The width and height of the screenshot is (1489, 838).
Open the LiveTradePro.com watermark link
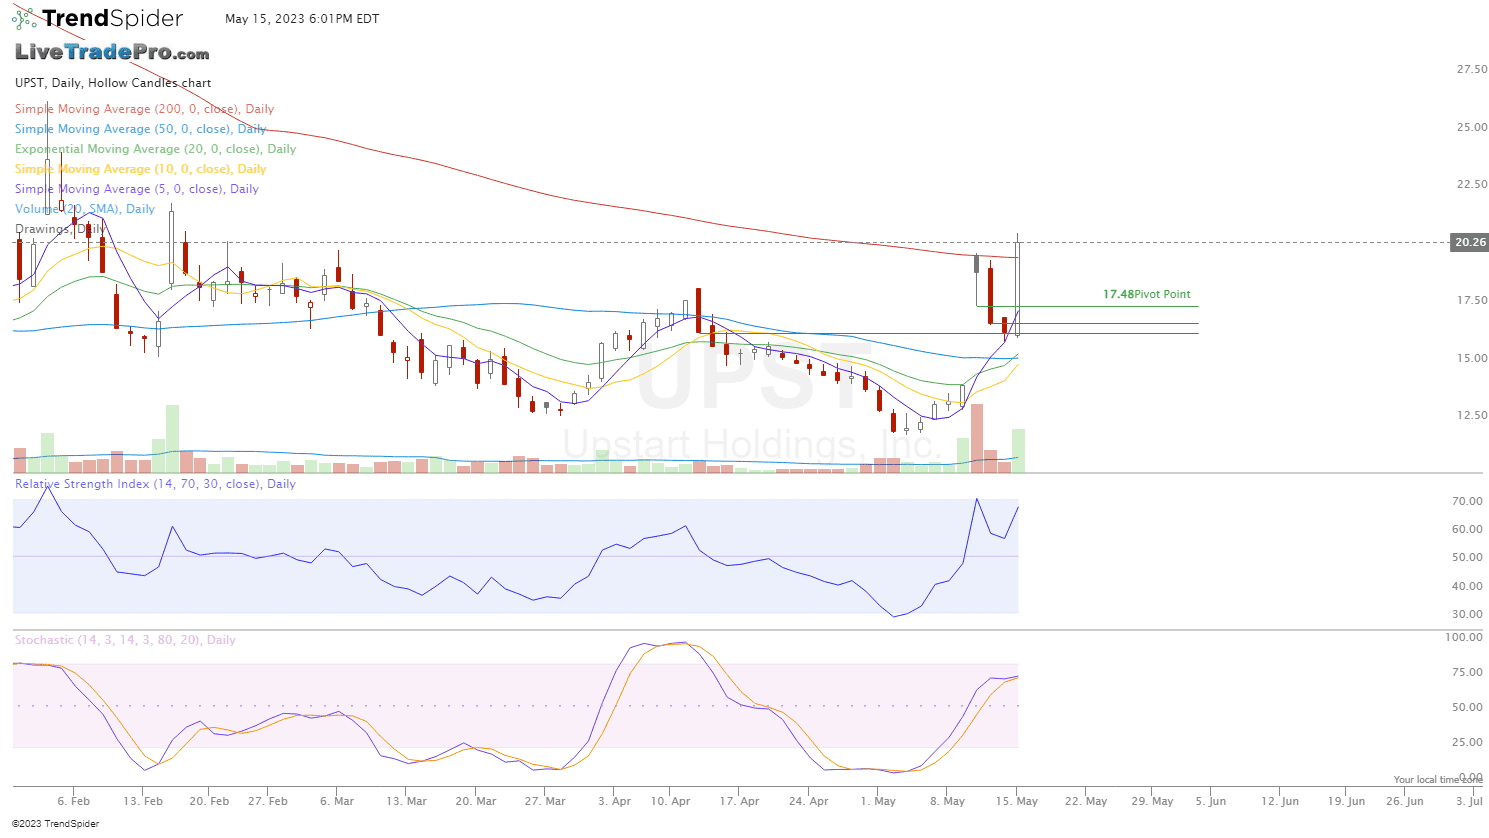point(112,52)
